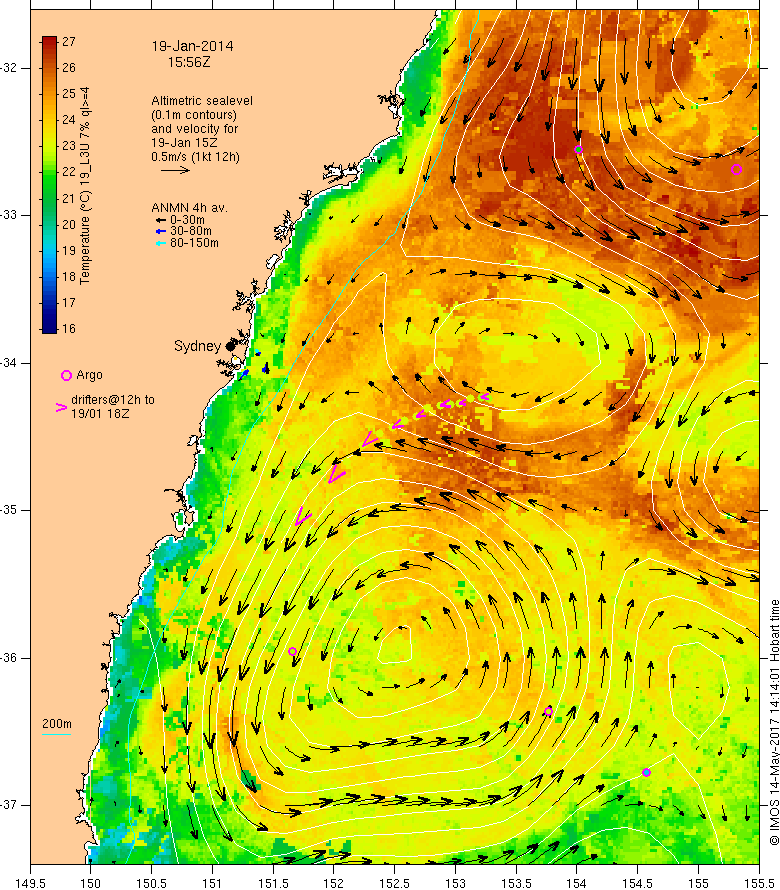This screenshot has height=890, width=780.
Task: Click the 149.5 longitude axis label
Action: [30, 883]
